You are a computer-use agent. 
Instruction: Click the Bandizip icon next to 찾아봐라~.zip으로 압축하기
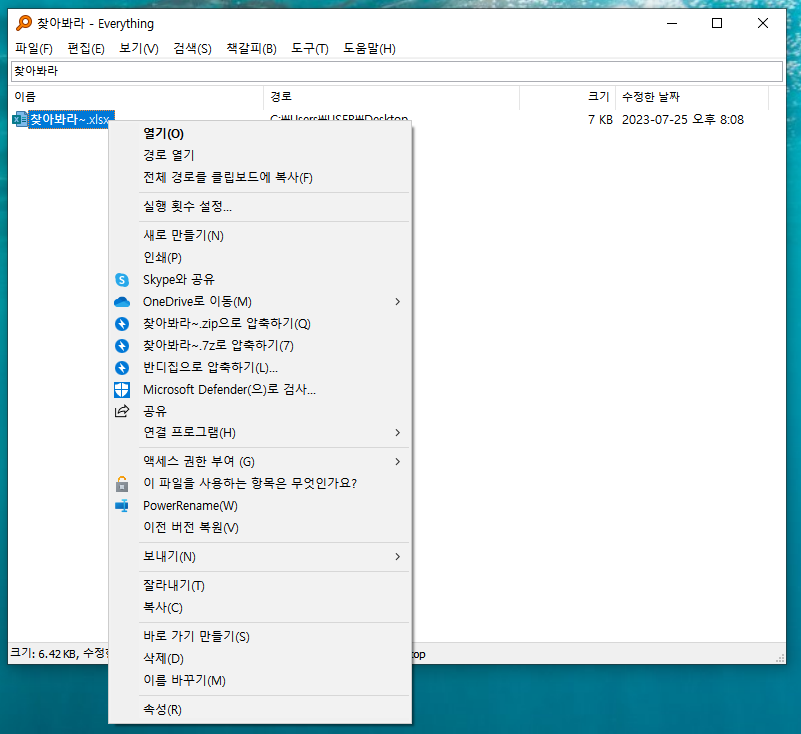click(x=122, y=324)
